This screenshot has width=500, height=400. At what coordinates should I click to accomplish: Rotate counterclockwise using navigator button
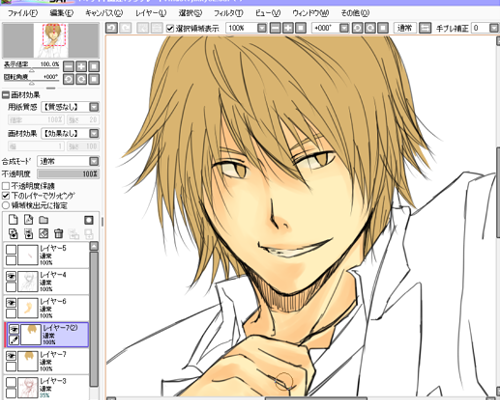pos(69,79)
